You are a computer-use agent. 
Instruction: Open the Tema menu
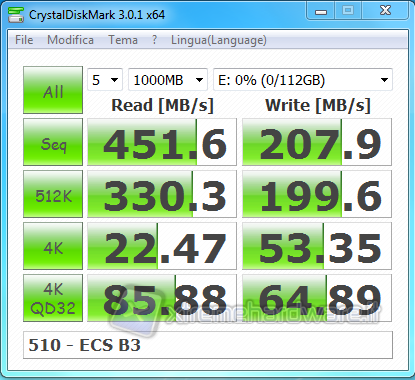pos(123,40)
